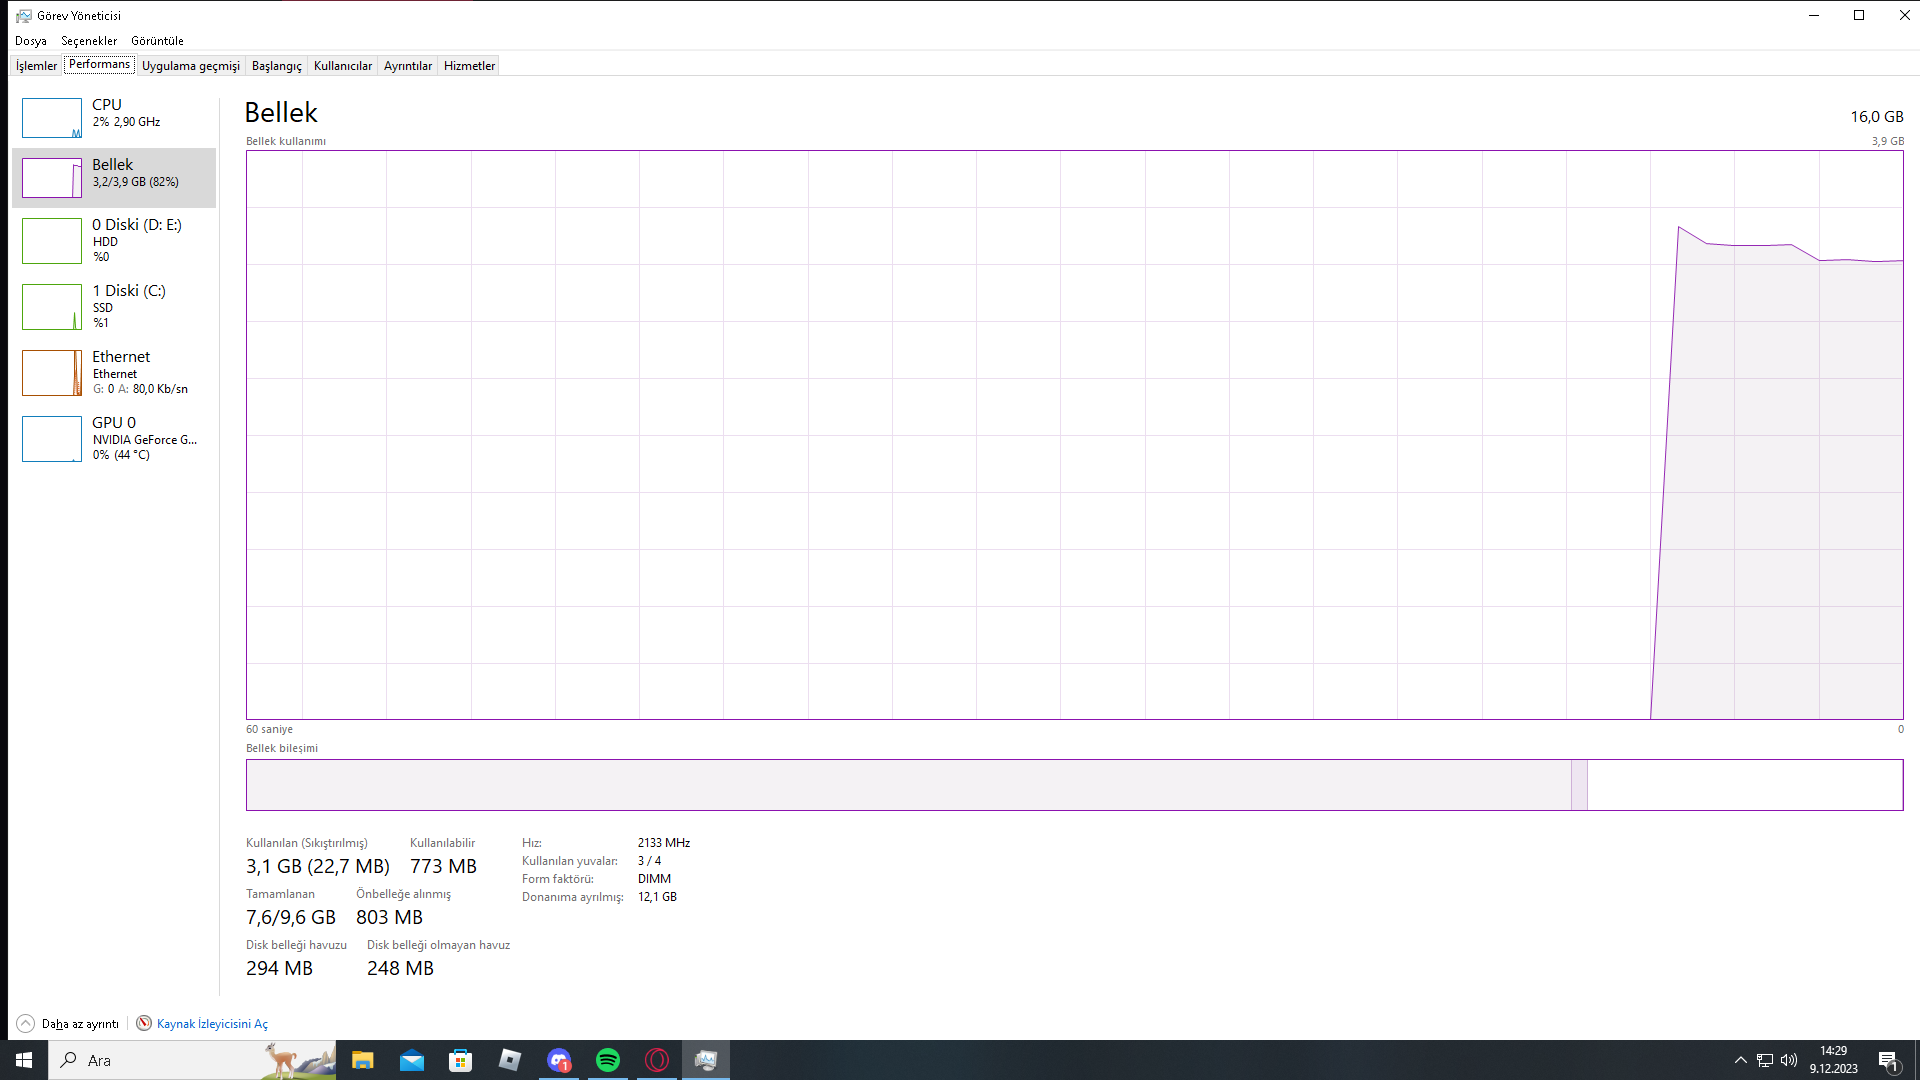Open the Dosya menu

[x=30, y=41]
